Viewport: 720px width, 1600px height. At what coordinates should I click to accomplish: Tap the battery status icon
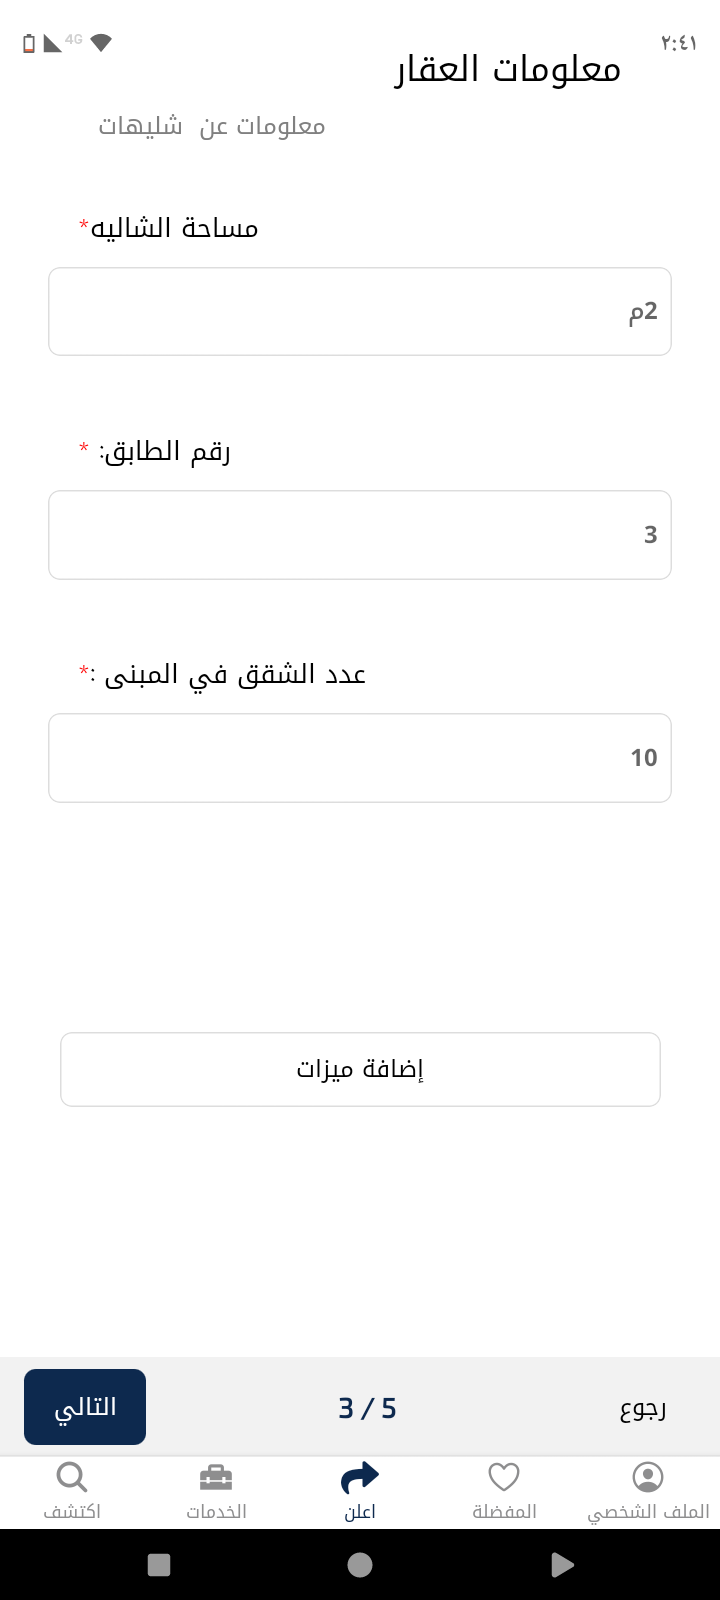coord(29,43)
